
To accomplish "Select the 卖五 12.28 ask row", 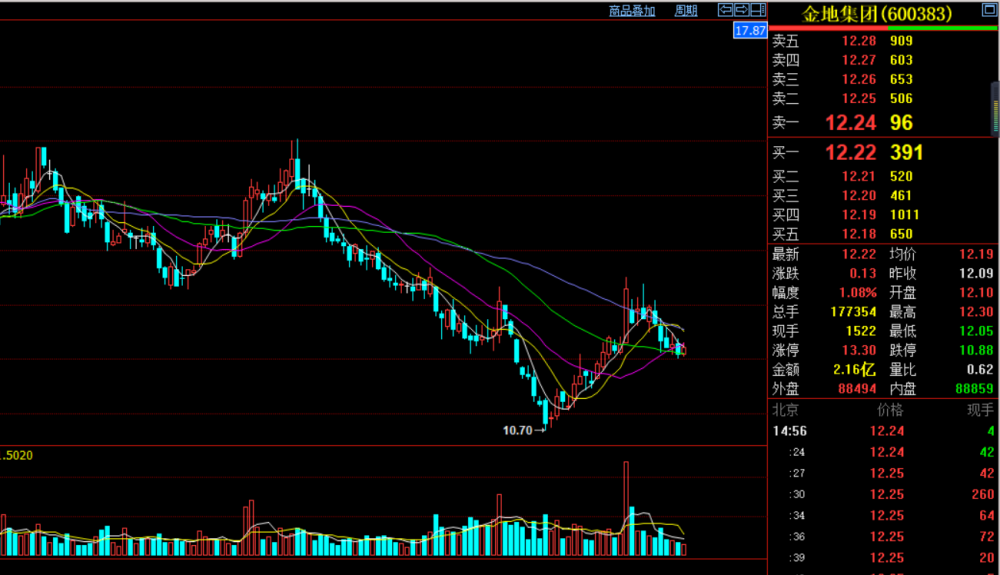I will point(882,41).
